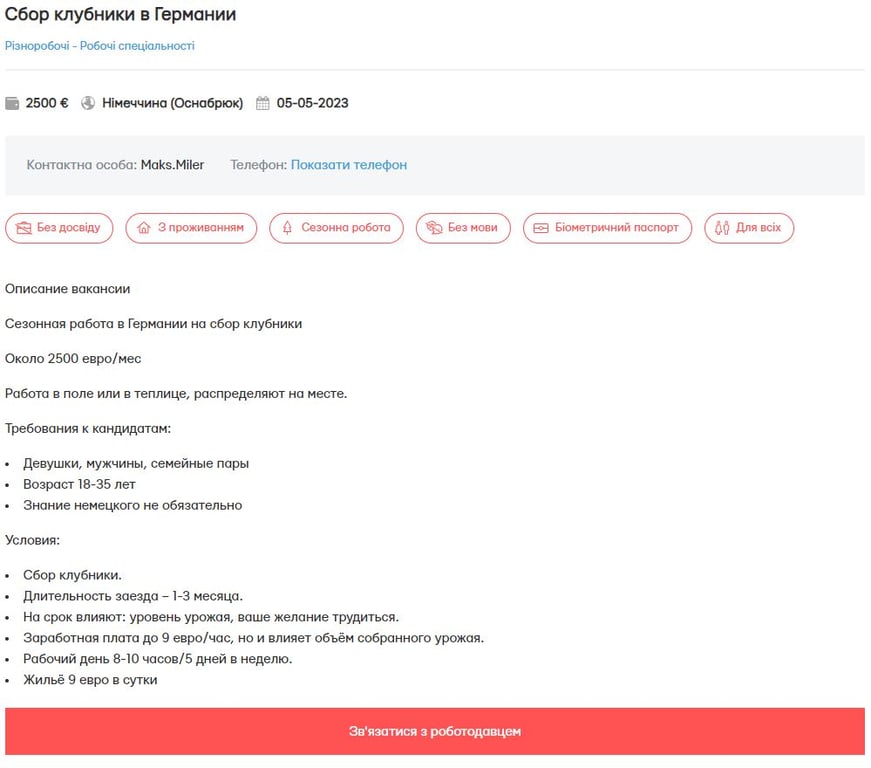Image resolution: width=871 pixels, height=768 pixels.
Task: Toggle the 'Біометричний паспорт' tag
Action: pyautogui.click(x=607, y=228)
